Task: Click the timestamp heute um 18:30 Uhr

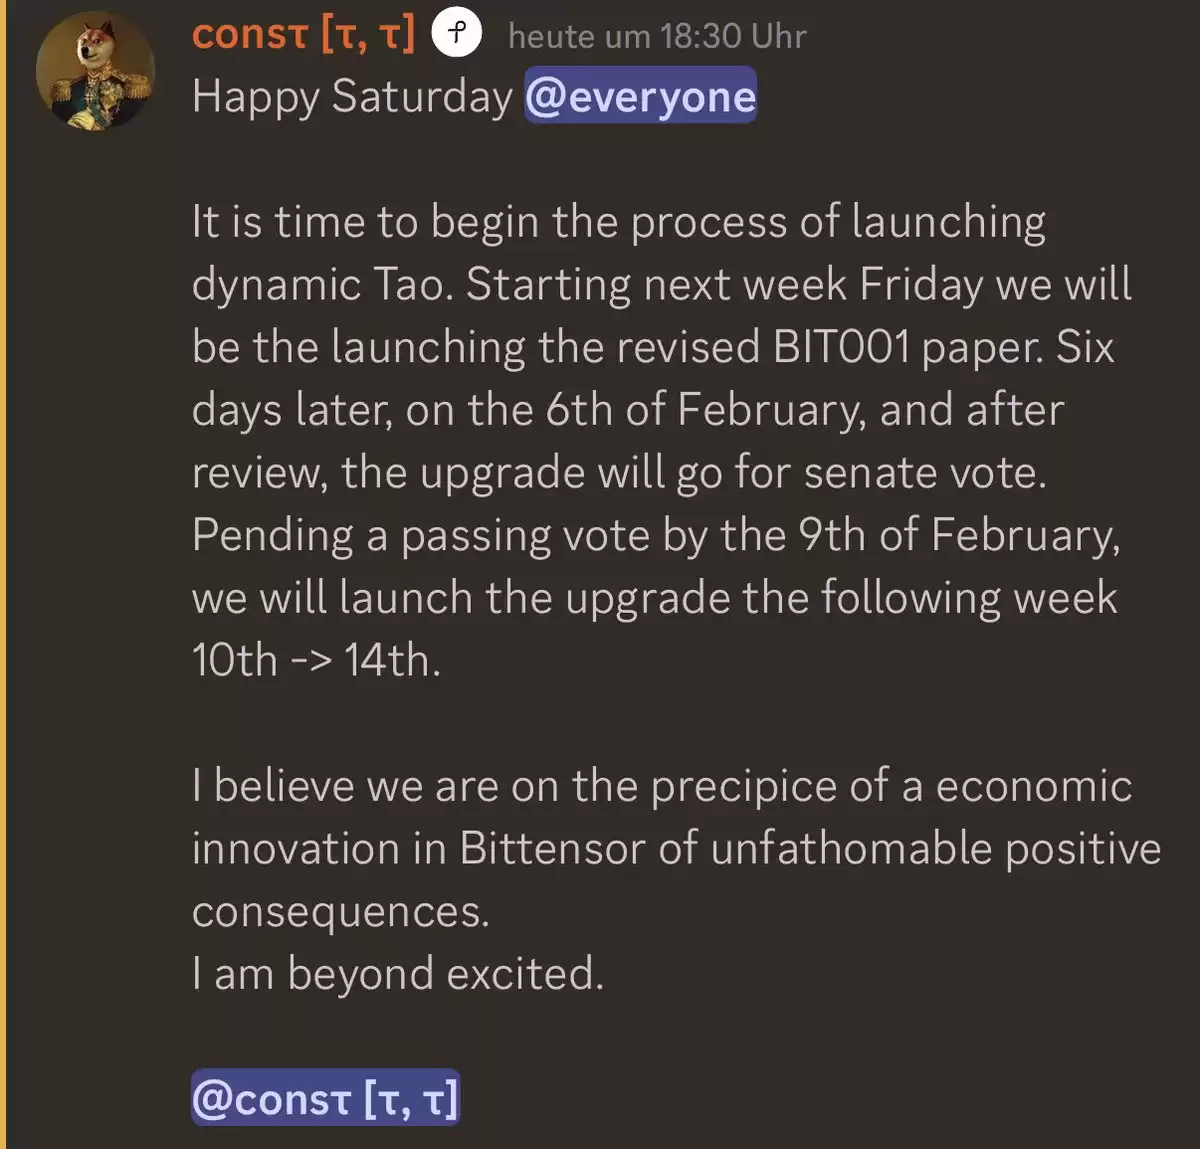Action: click(657, 37)
